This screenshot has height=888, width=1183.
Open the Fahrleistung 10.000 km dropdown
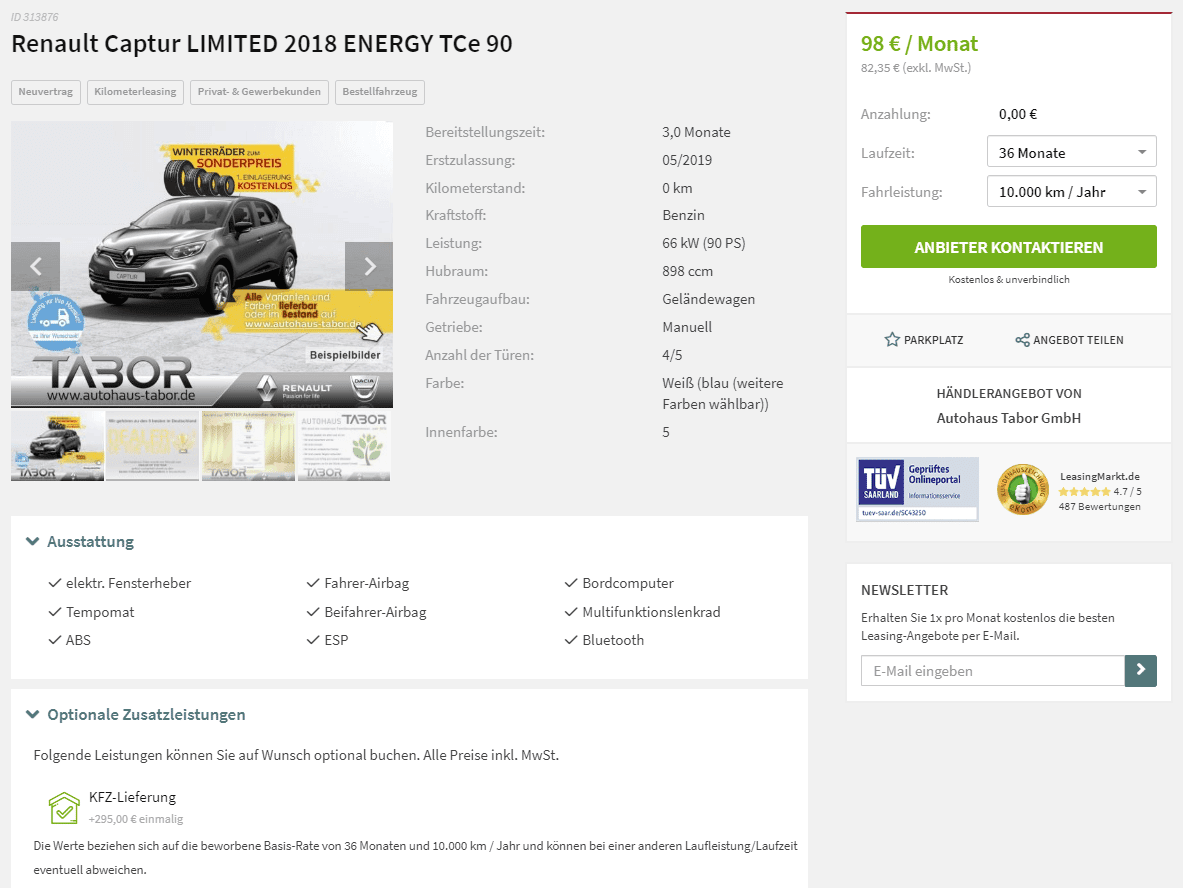pyautogui.click(x=1071, y=191)
